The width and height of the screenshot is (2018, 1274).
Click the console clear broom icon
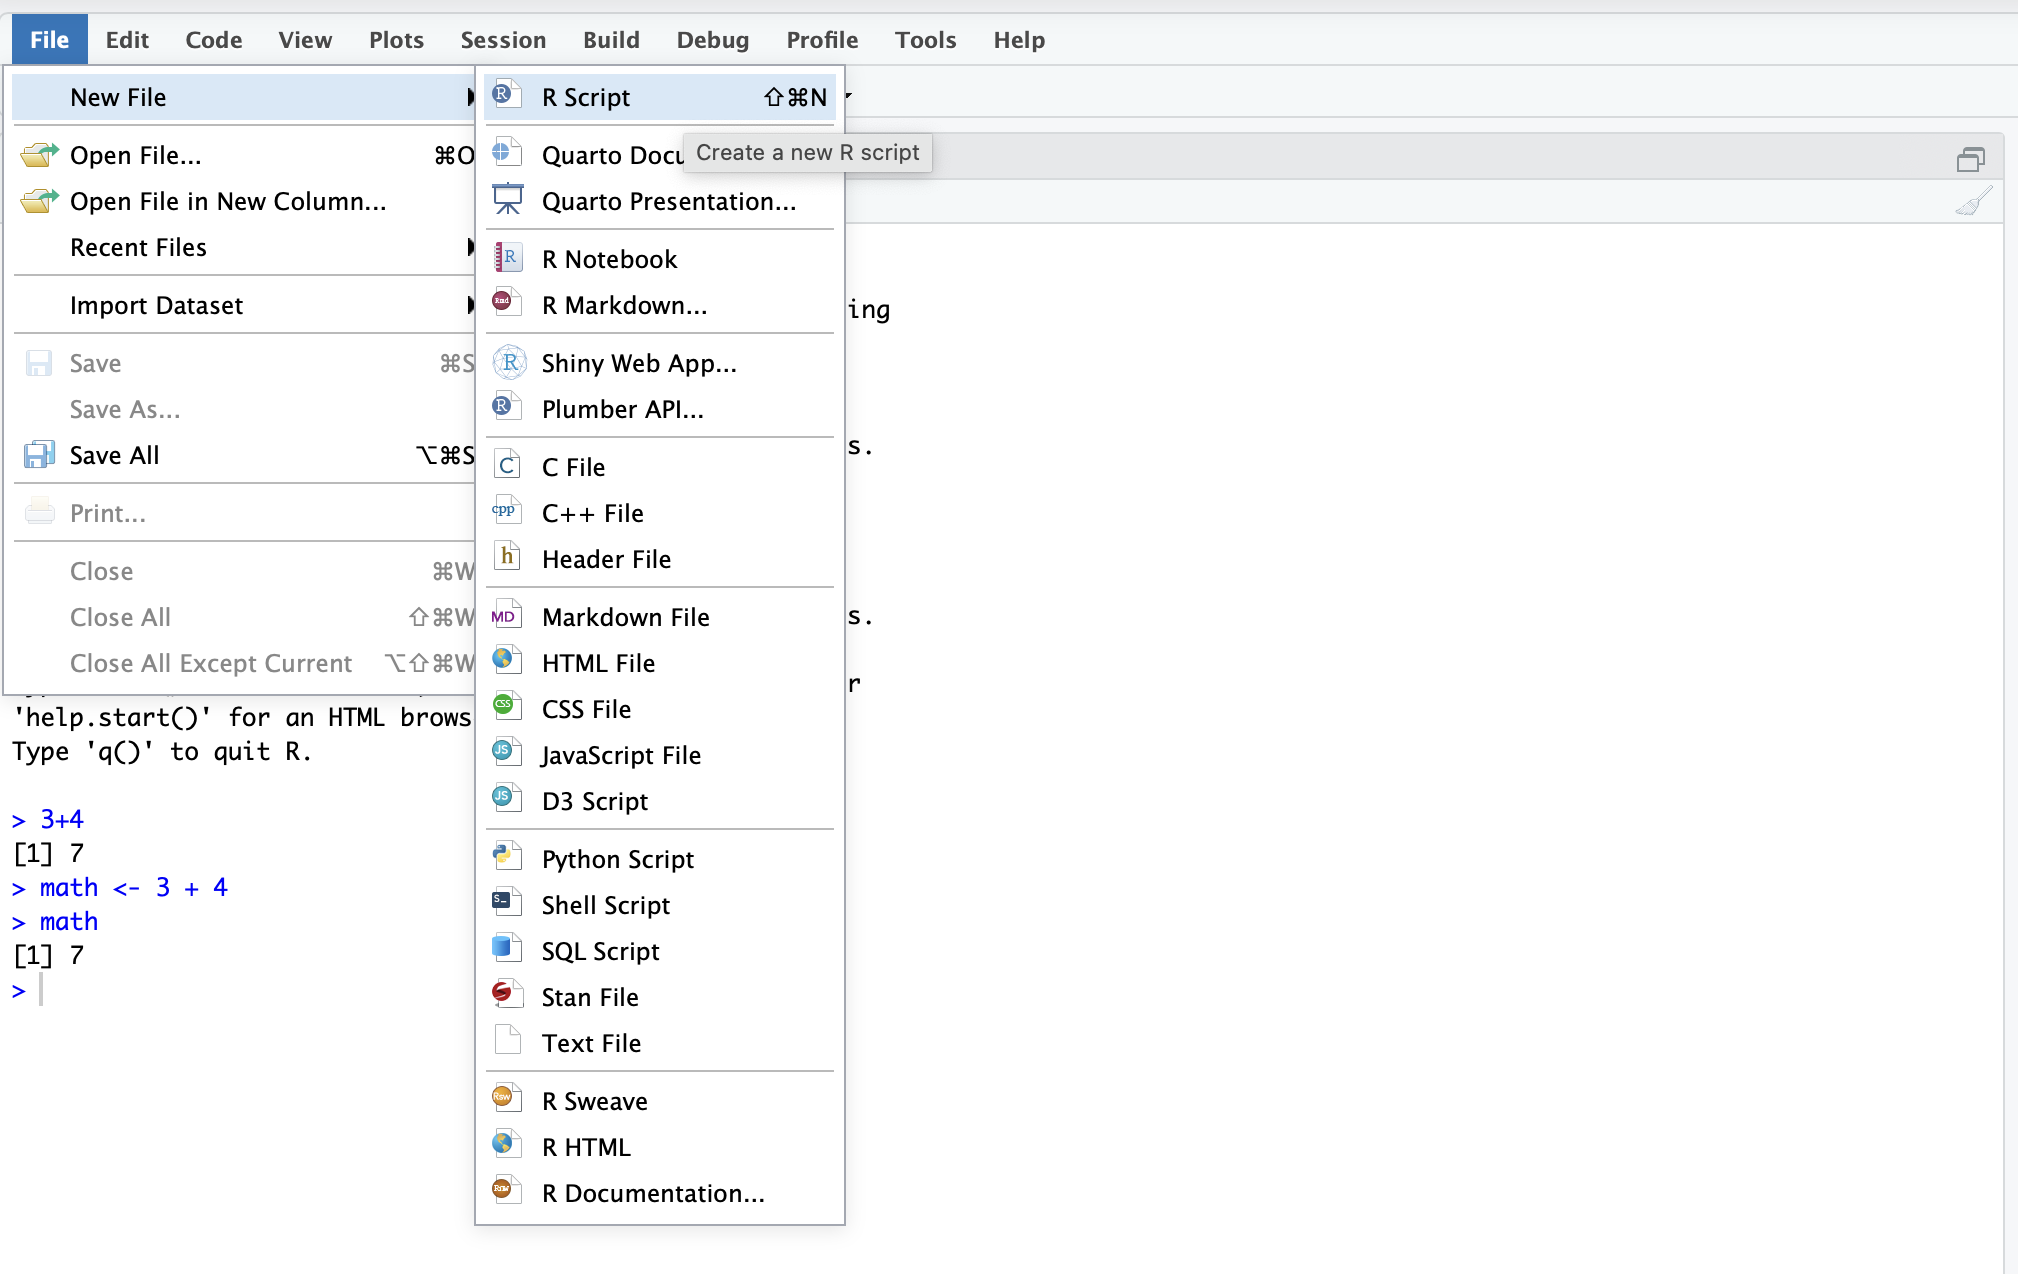pyautogui.click(x=1973, y=201)
